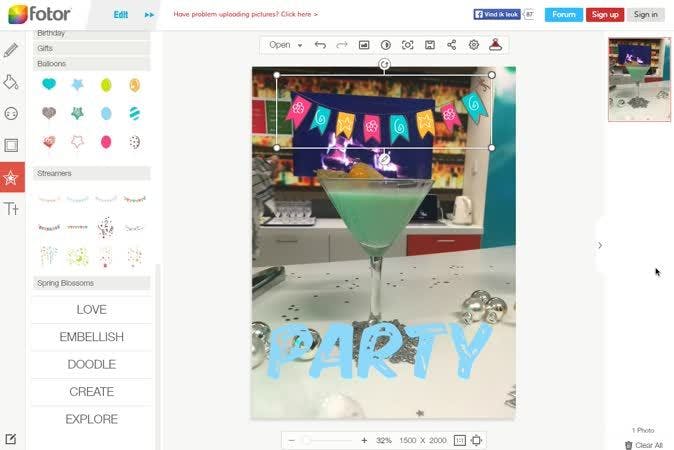Select the stickers star tool

pyautogui.click(x=12, y=177)
